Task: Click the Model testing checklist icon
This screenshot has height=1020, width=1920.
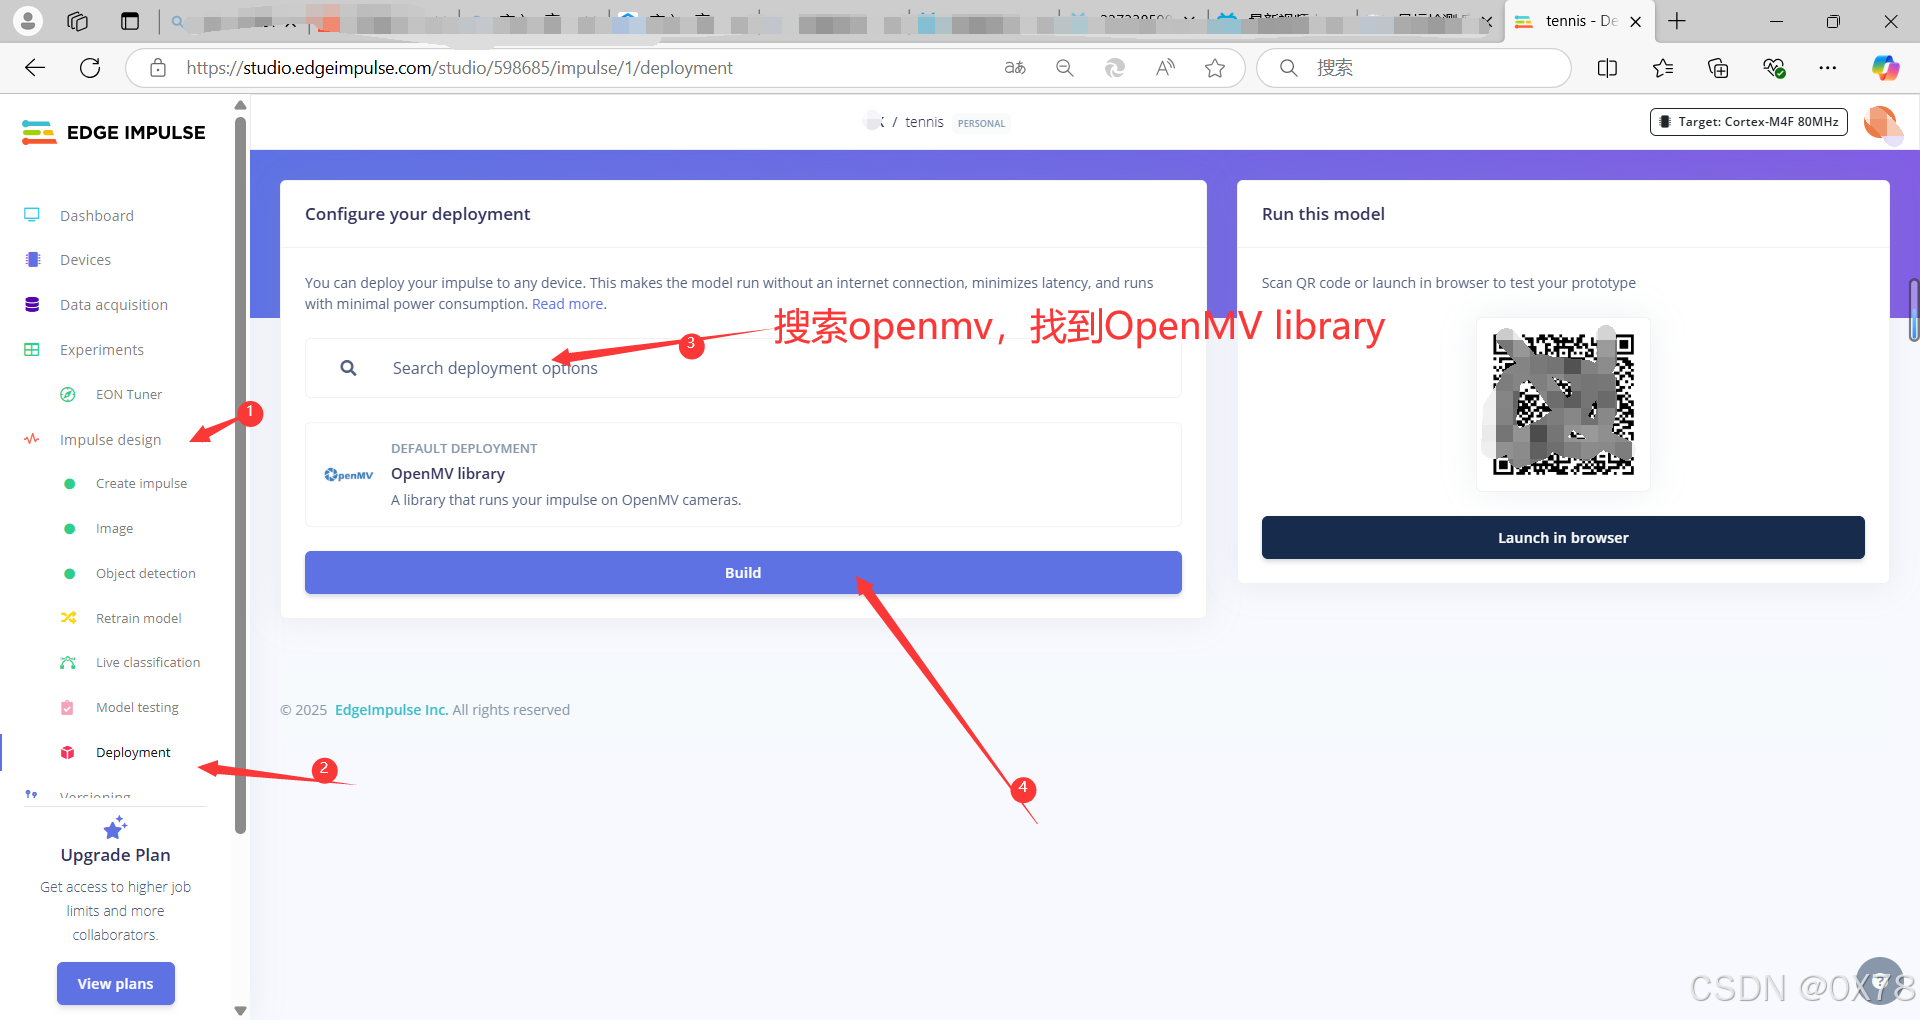Action: (x=68, y=708)
